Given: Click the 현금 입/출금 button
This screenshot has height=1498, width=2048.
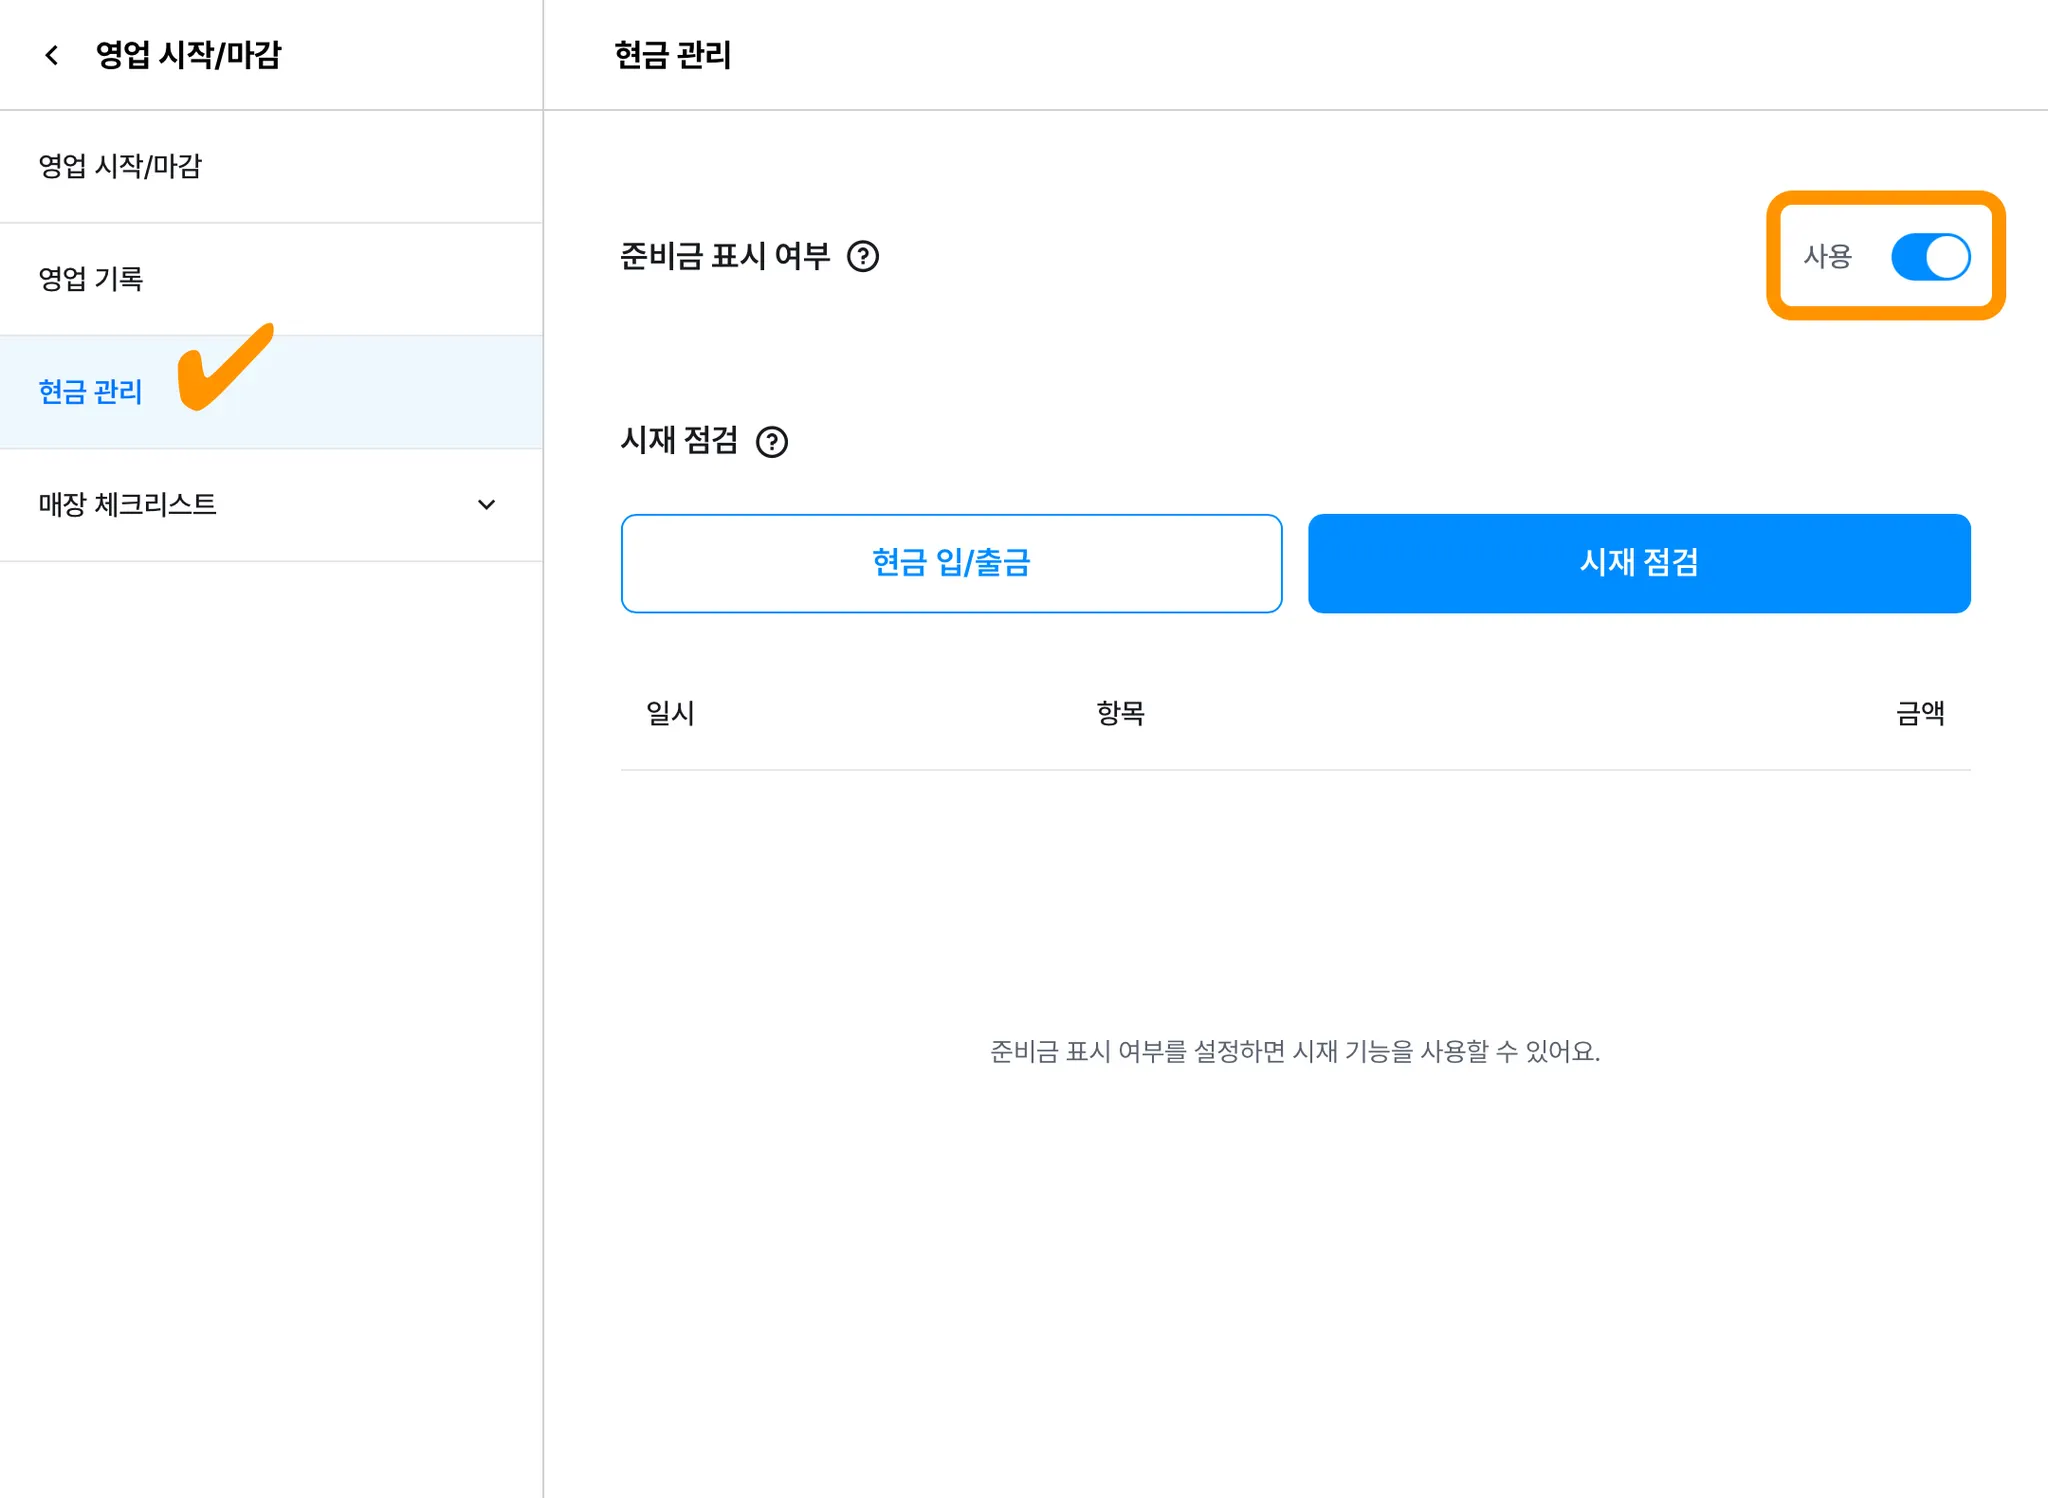Looking at the screenshot, I should click(950, 563).
